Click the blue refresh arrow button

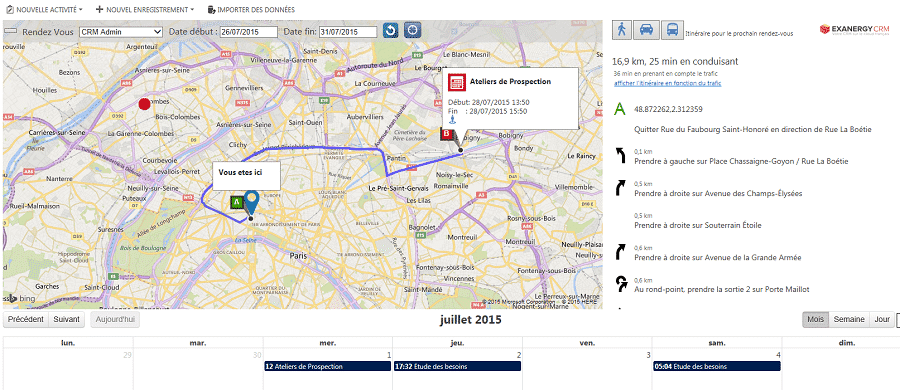pyautogui.click(x=391, y=30)
